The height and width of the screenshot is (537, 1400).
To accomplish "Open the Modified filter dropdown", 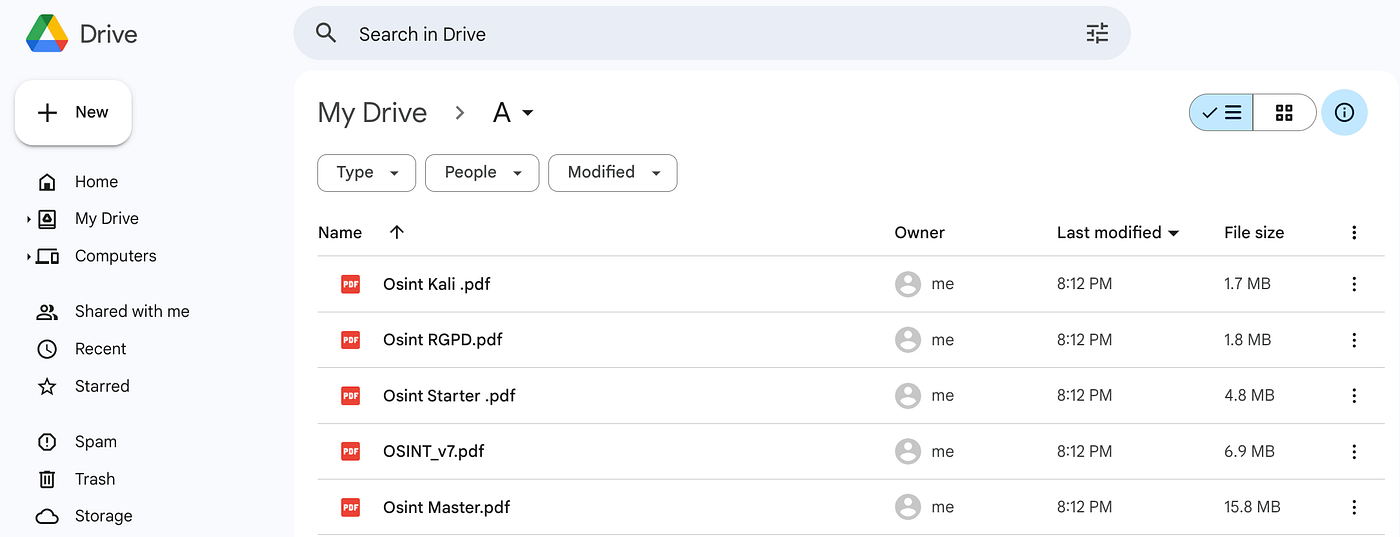I will 613,172.
